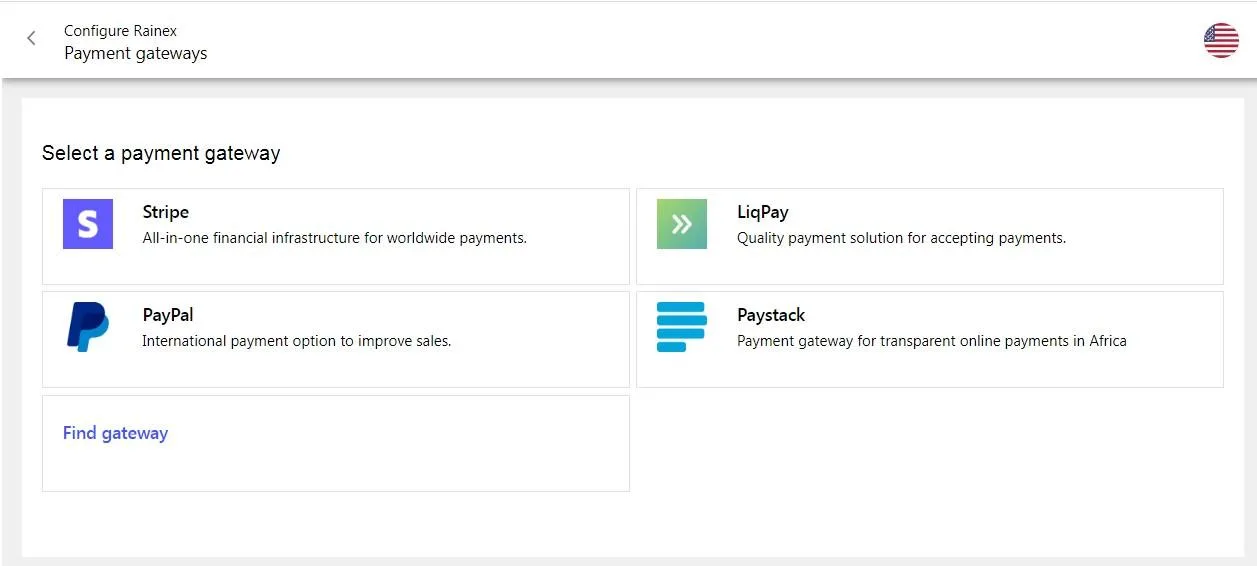Click the Paystack stacked bars logo

(682, 327)
